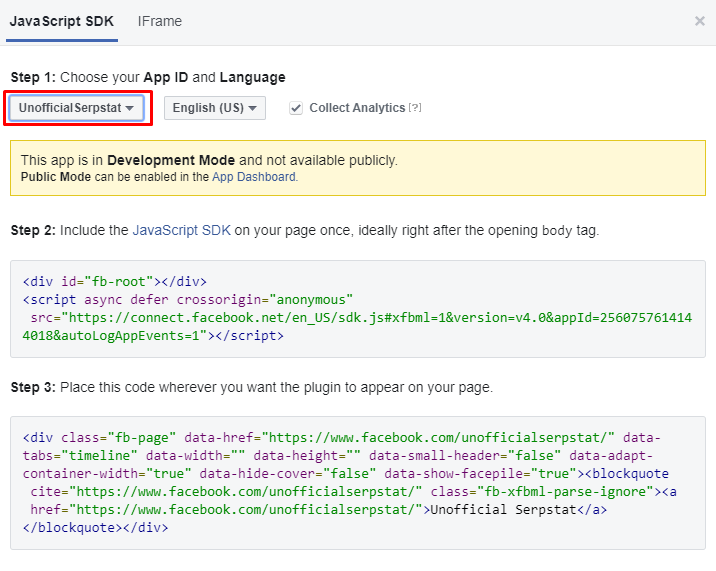The width and height of the screenshot is (716, 571).
Task: Click the [?] help icon beside Collect Analytics
Action: (x=415, y=108)
